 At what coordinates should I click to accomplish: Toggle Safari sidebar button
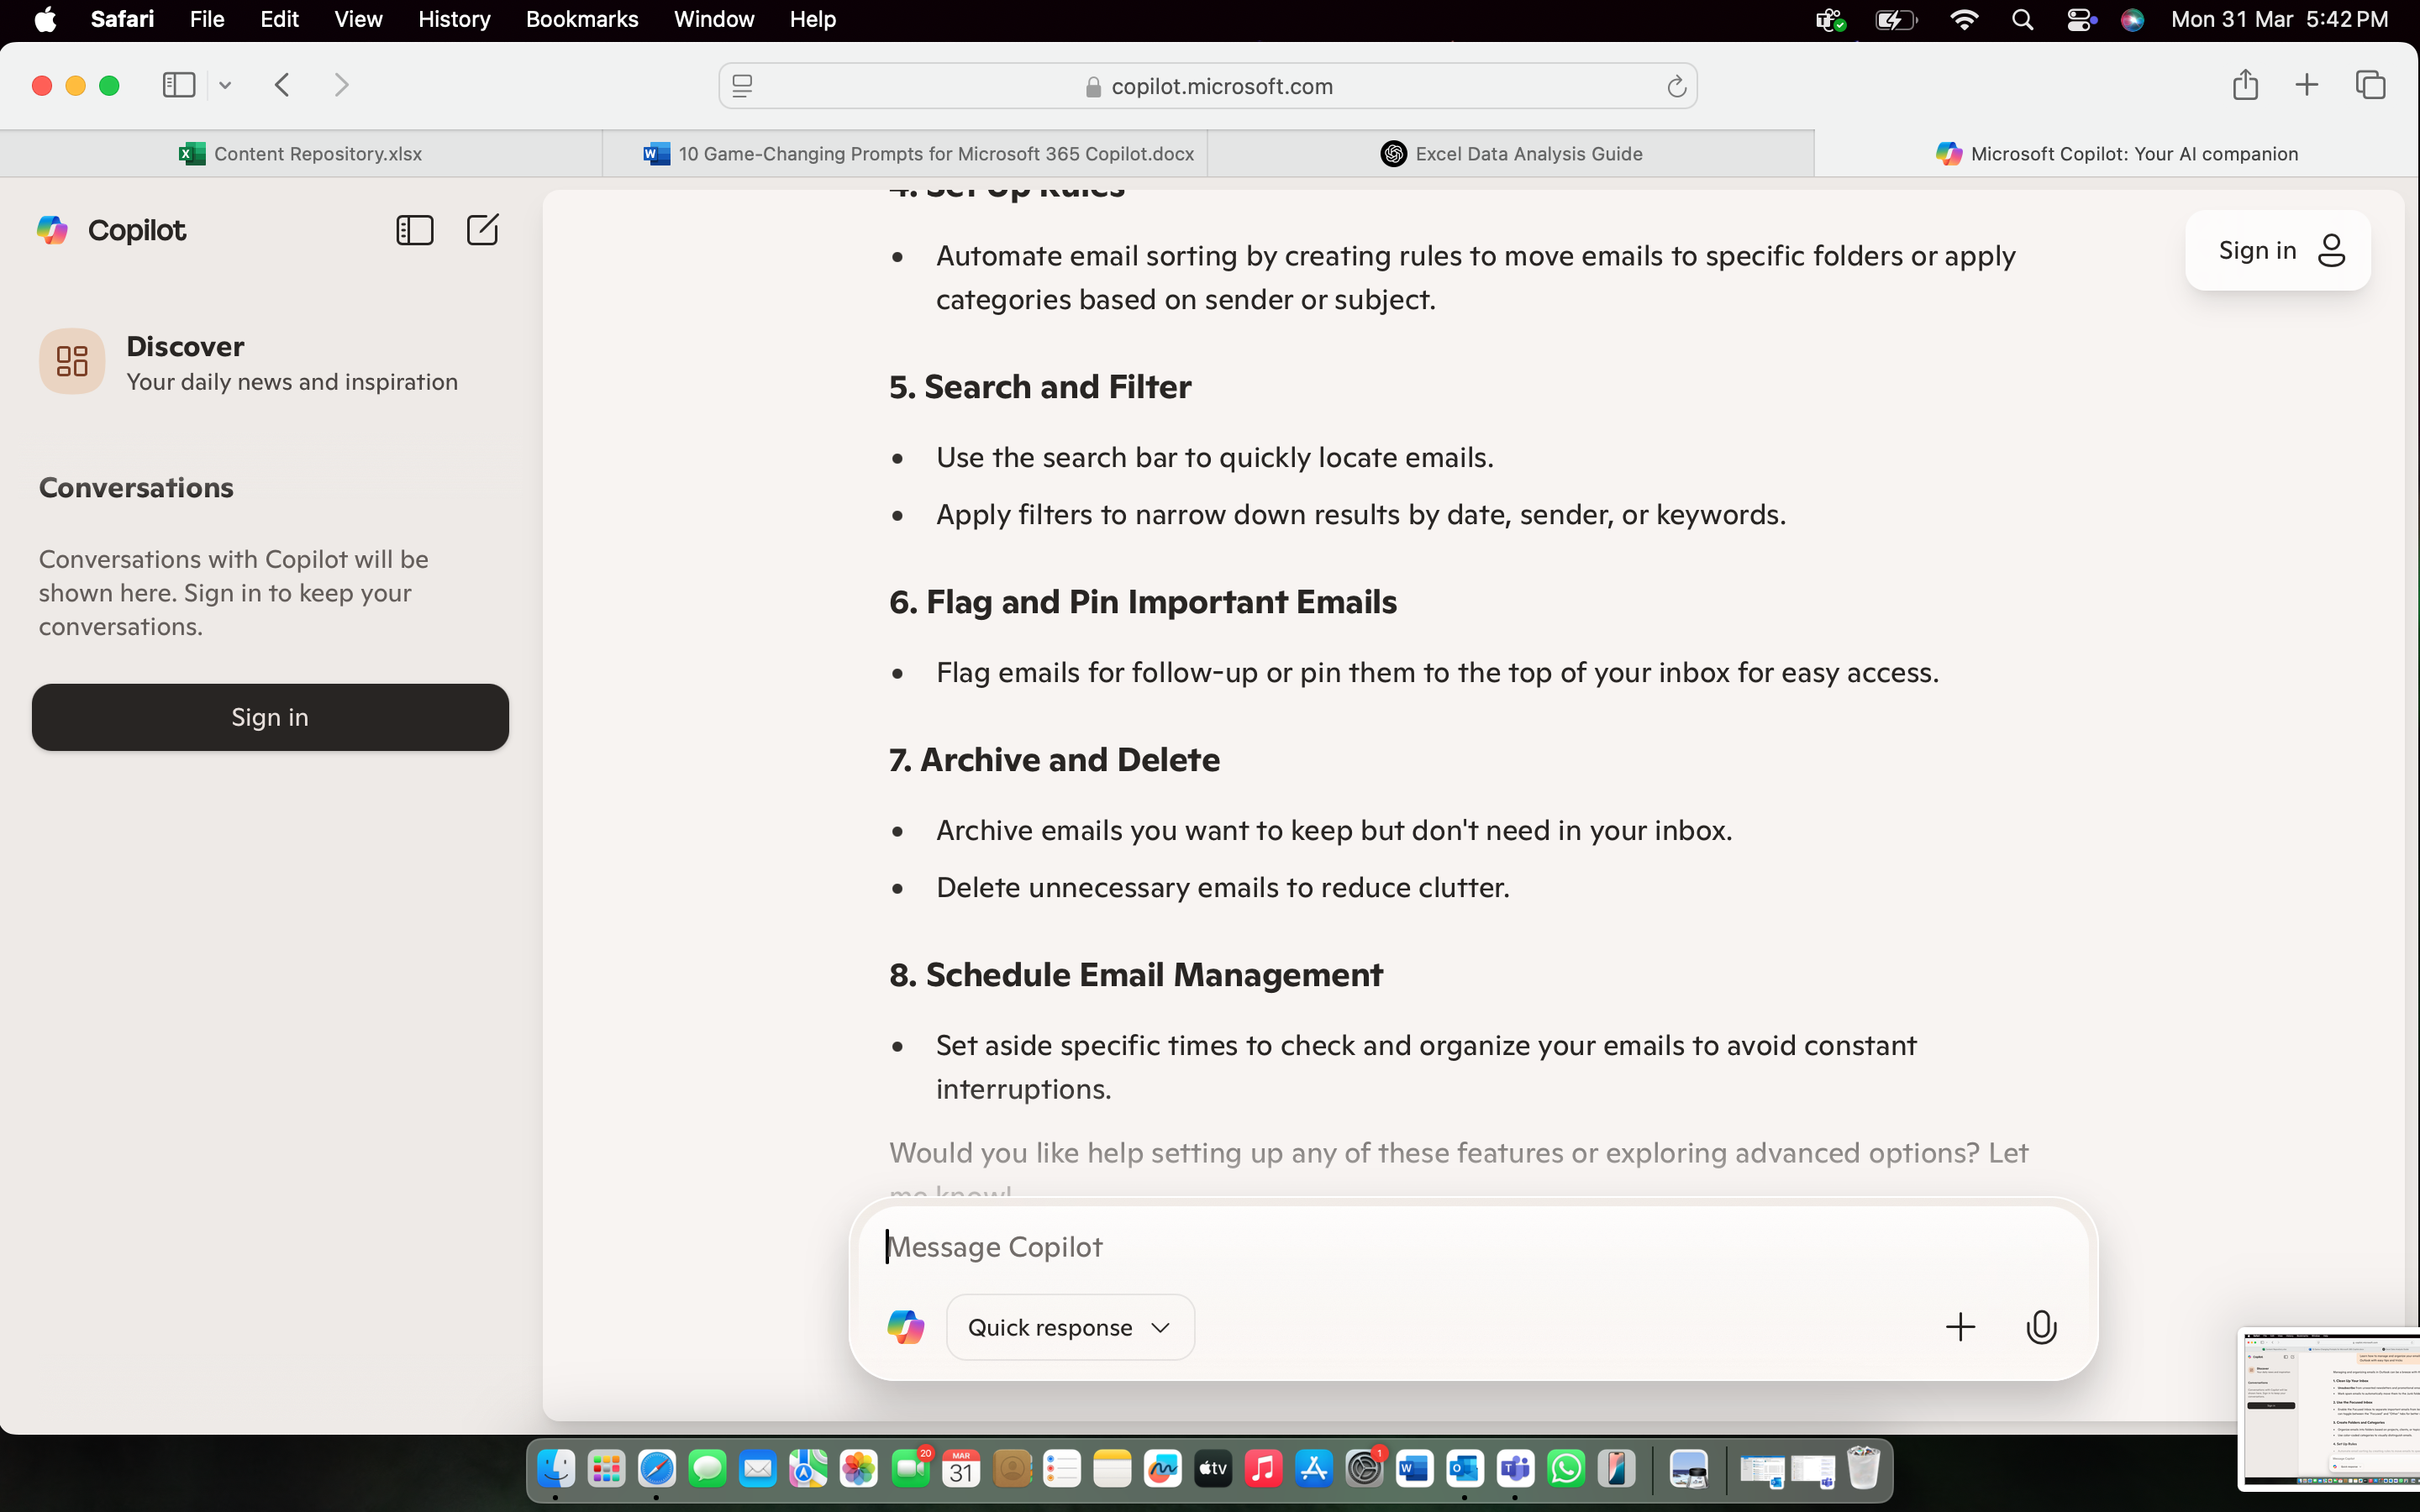[x=179, y=85]
